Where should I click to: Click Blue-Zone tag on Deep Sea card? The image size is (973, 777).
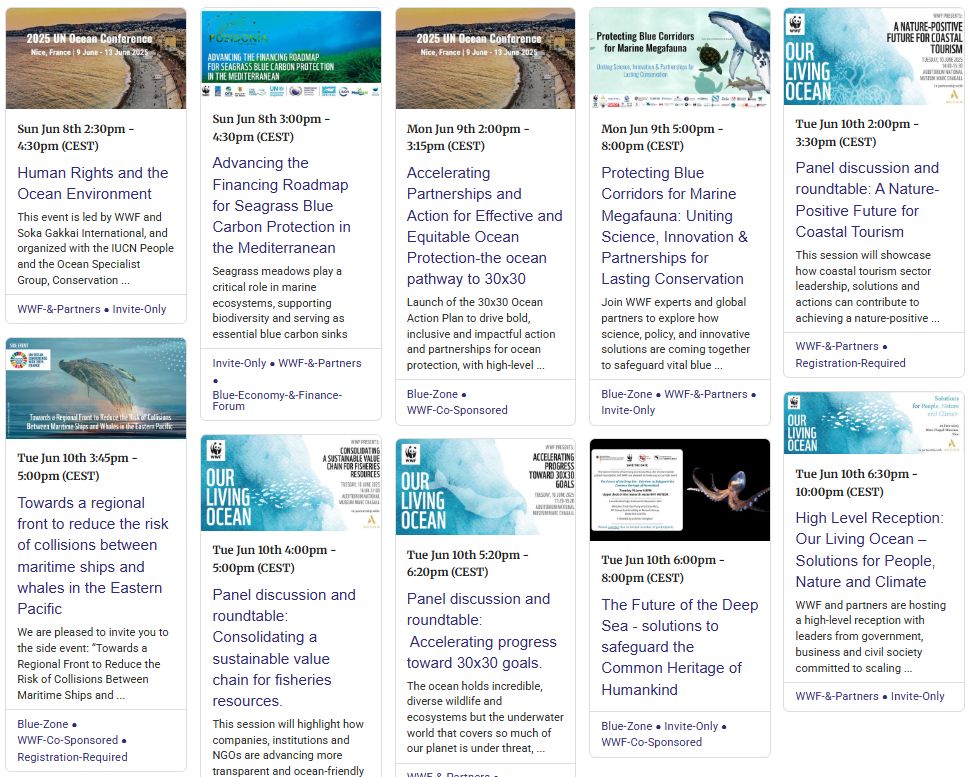click(626, 726)
